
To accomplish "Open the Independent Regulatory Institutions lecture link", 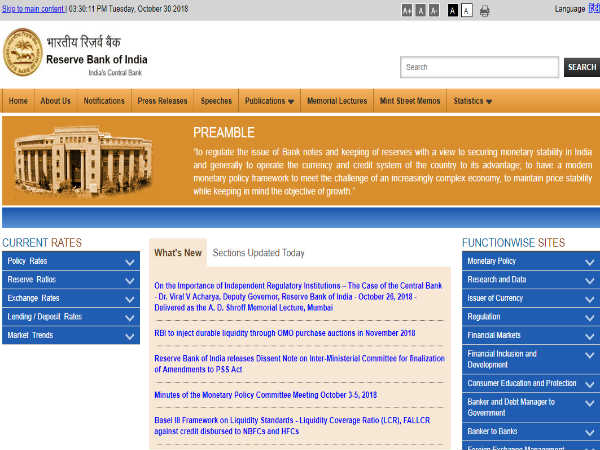I will pos(298,297).
